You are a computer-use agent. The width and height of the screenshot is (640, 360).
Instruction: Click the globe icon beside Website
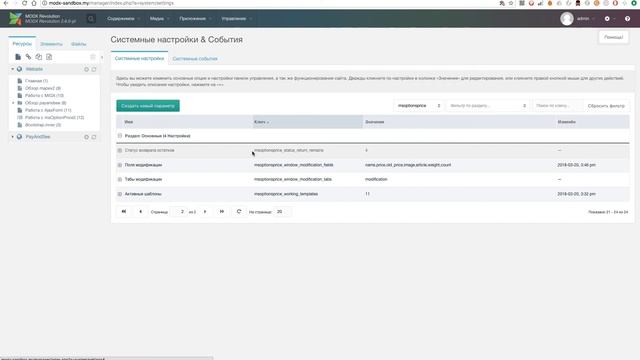(19, 69)
